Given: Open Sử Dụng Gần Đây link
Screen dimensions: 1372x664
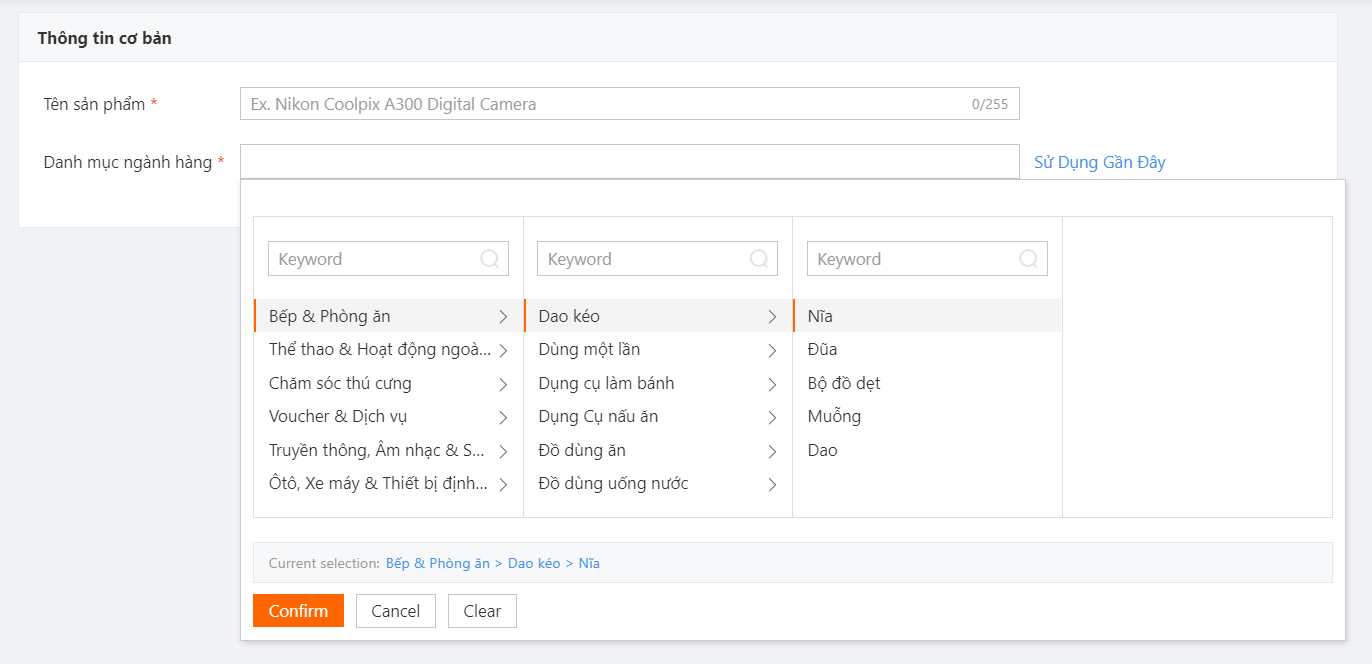Looking at the screenshot, I should click(1099, 162).
